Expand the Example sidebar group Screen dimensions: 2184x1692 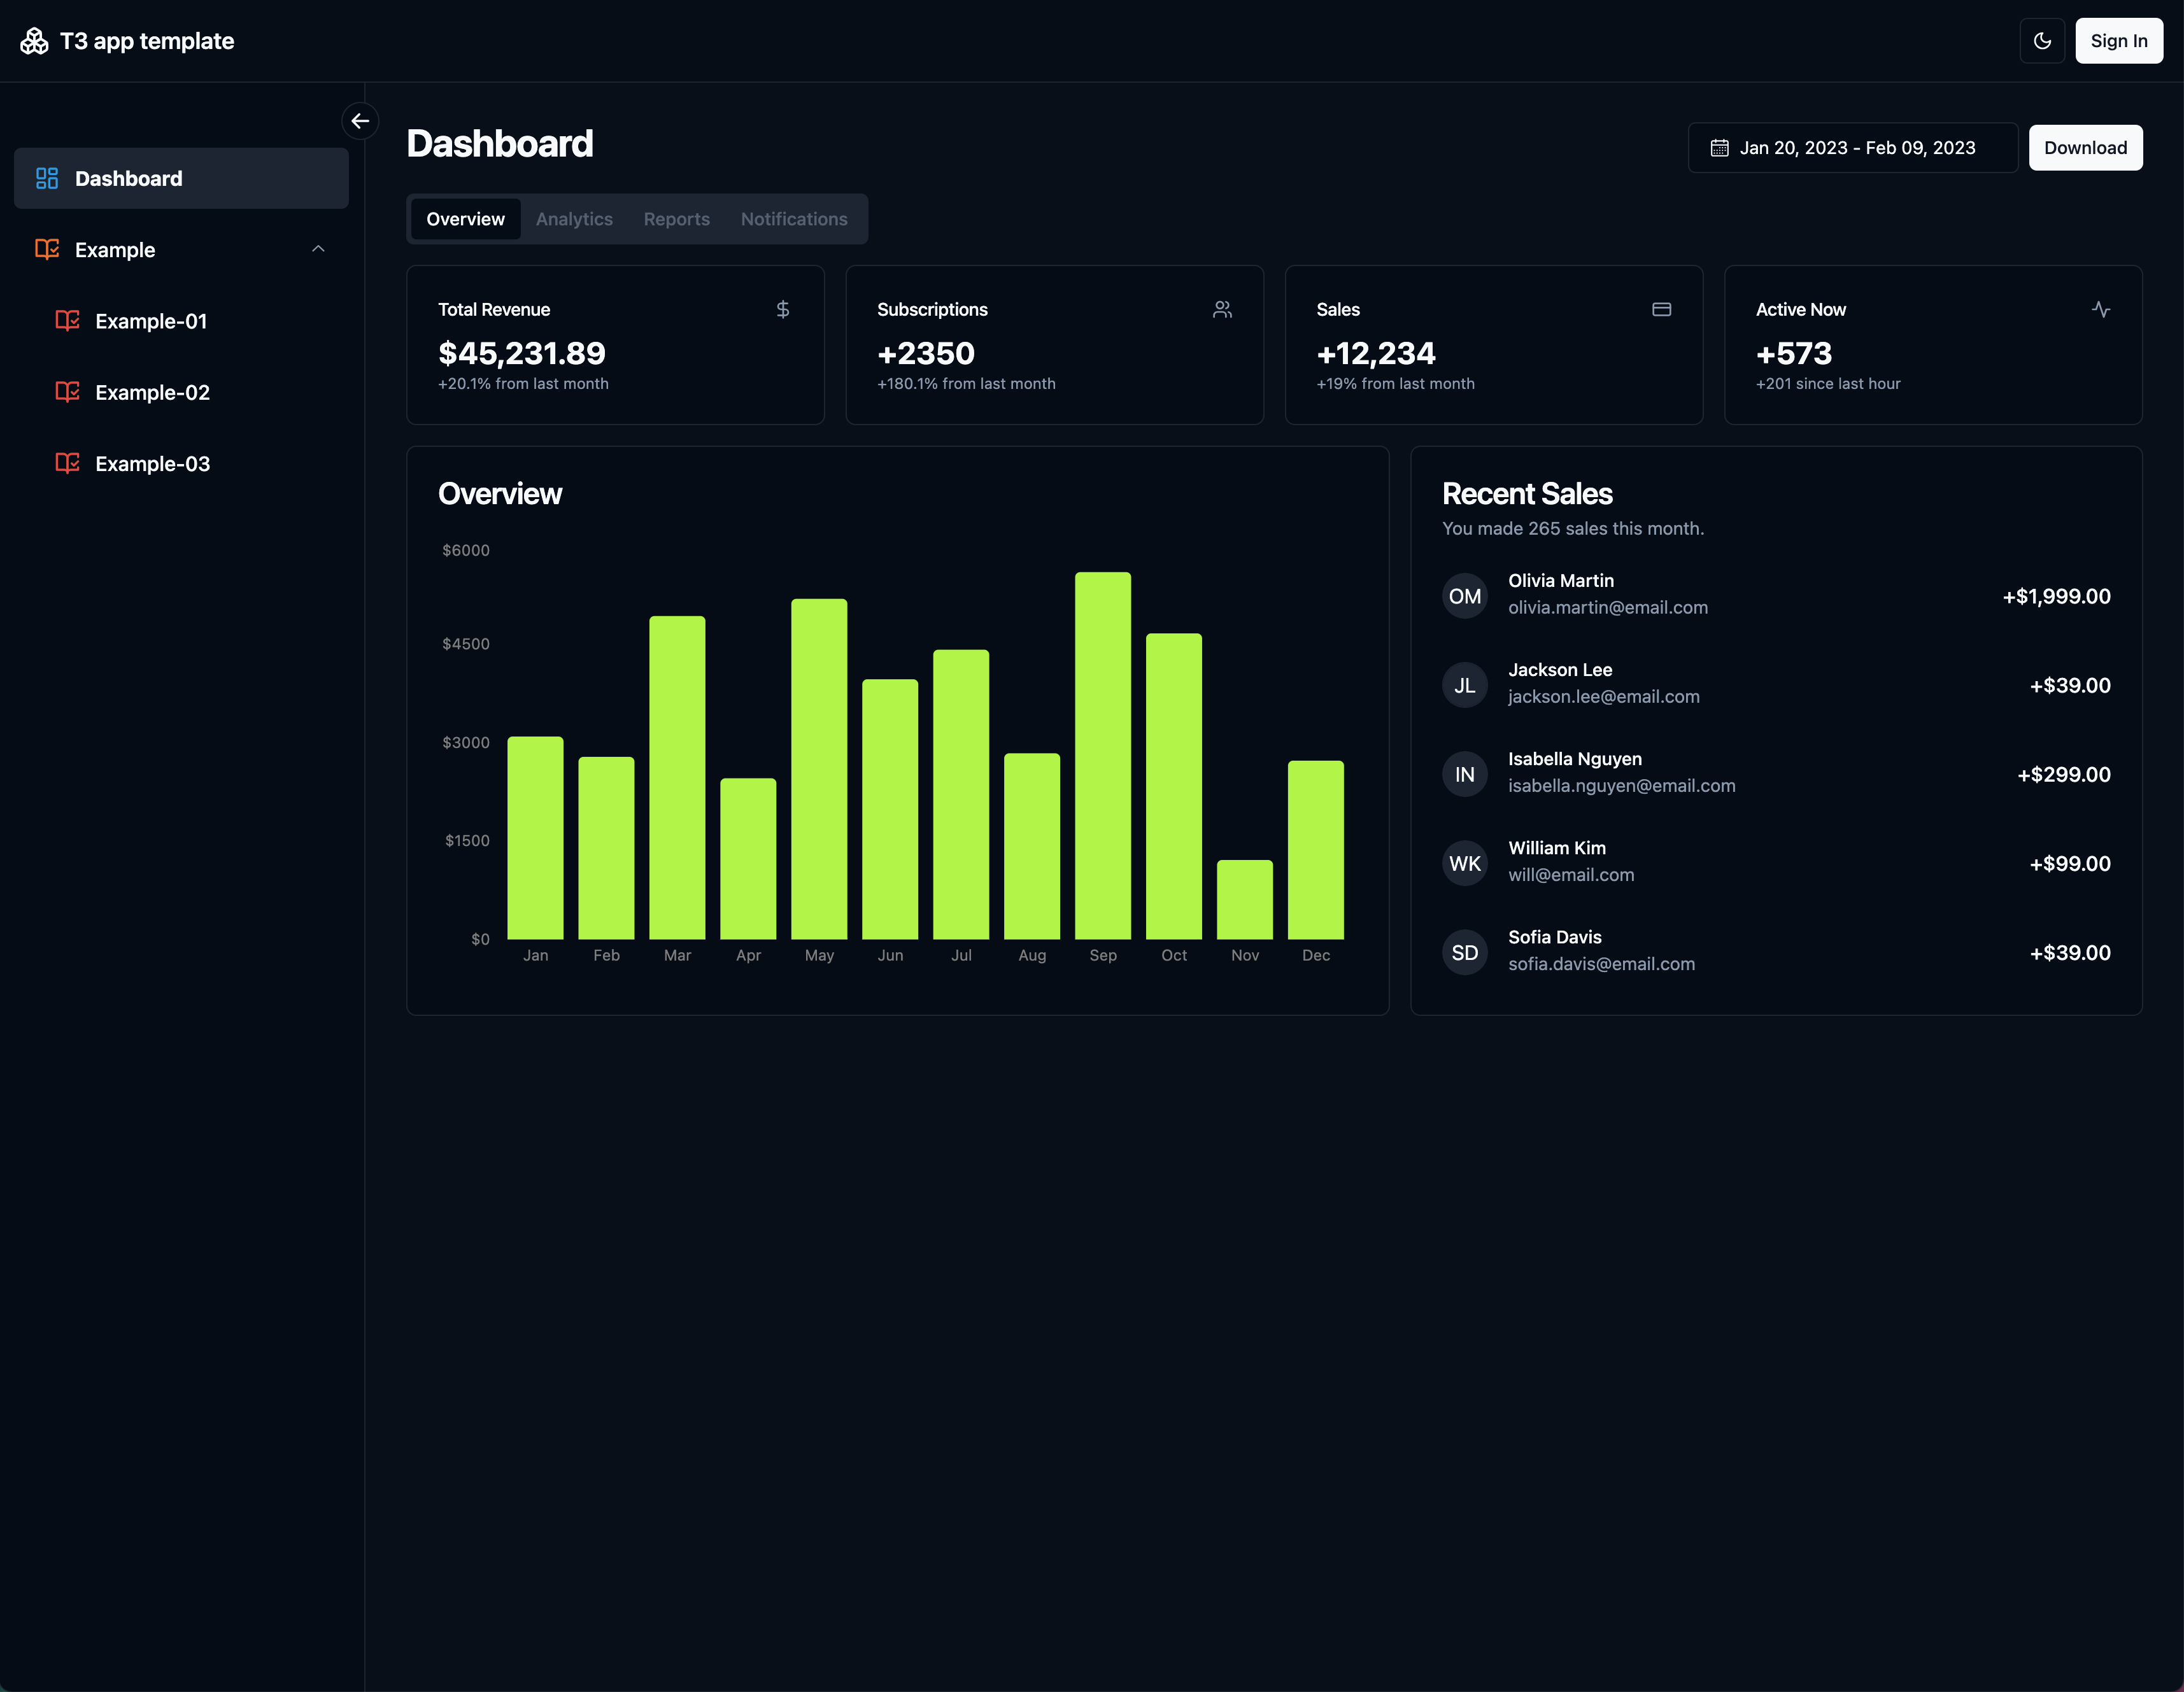point(115,250)
